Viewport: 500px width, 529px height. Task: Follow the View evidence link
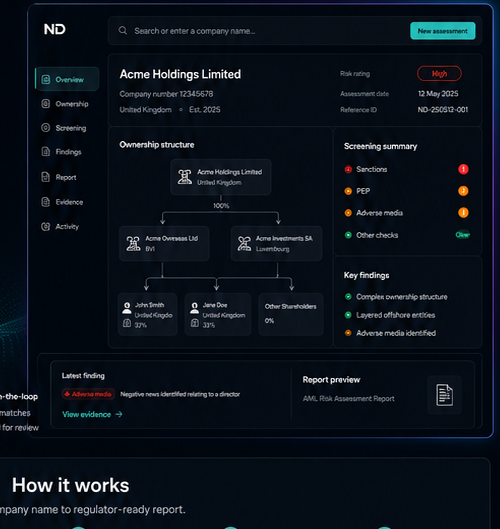click(92, 414)
